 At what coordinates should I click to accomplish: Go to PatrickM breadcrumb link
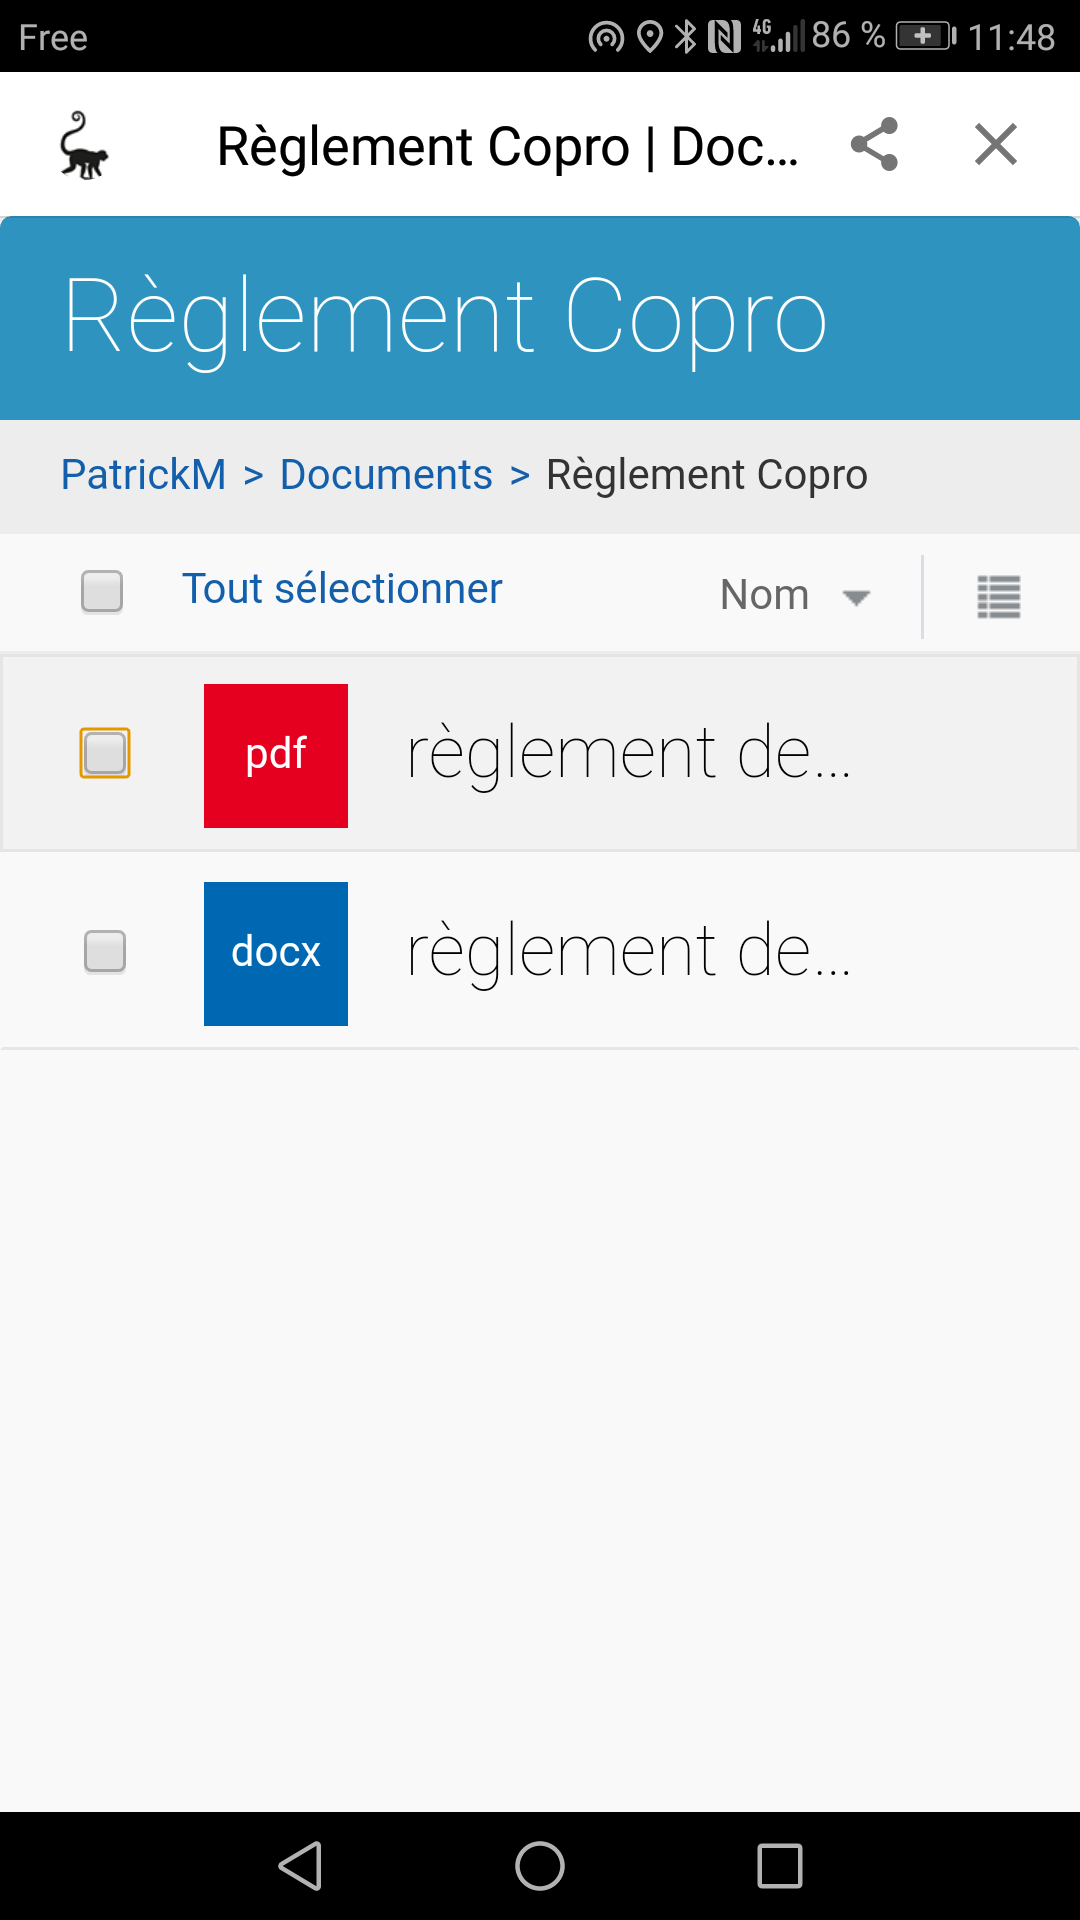[144, 475]
